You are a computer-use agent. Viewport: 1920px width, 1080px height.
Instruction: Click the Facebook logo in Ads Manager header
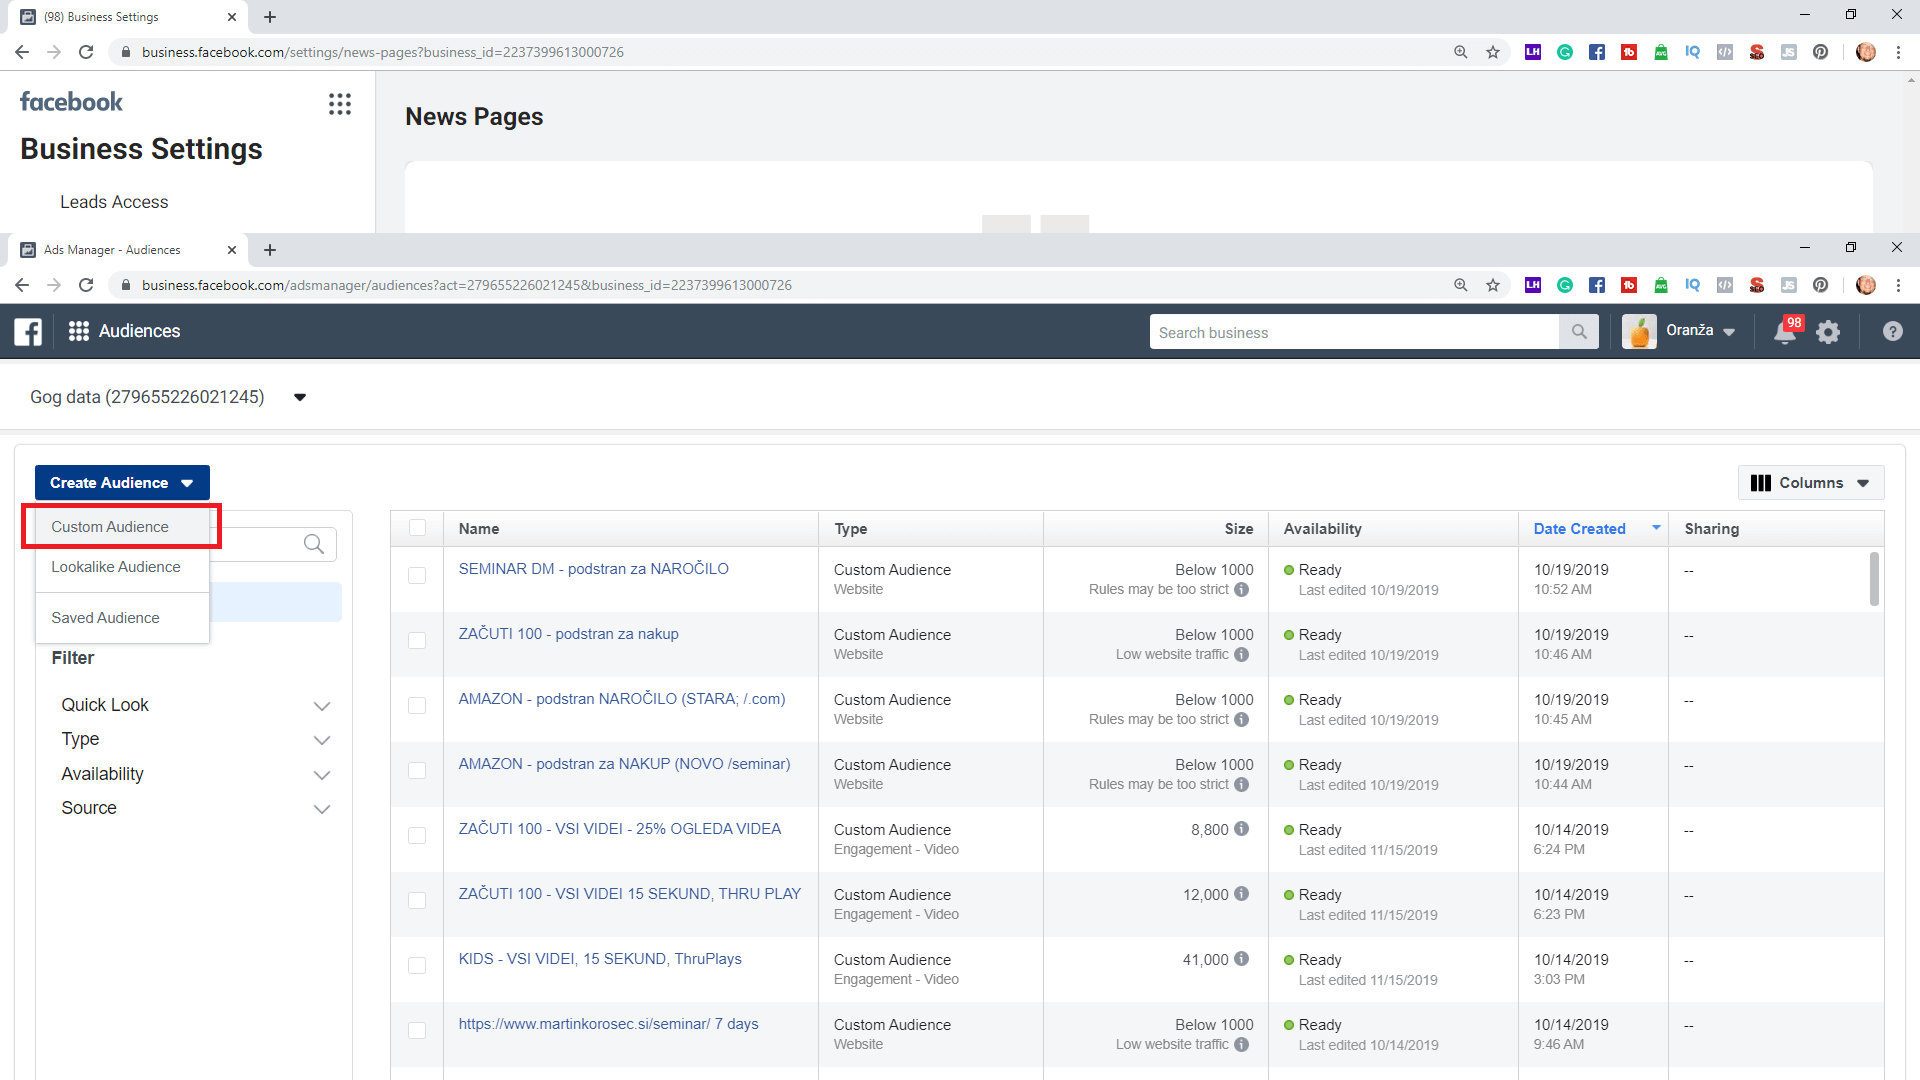point(28,331)
